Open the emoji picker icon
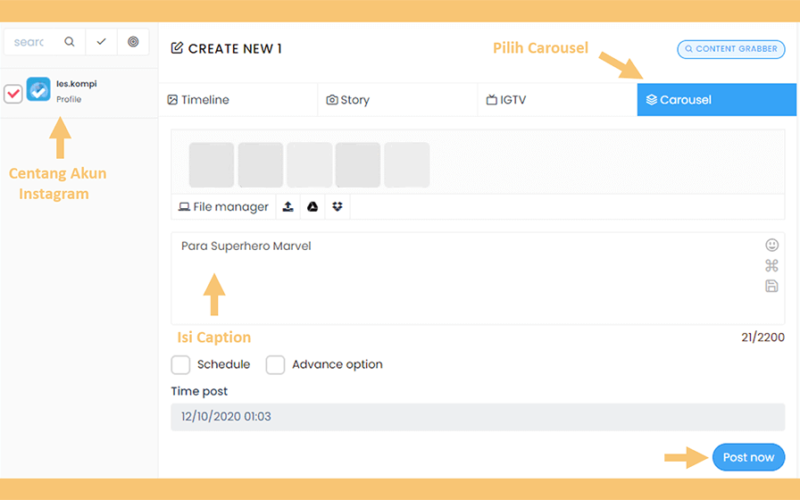Screen dimensions: 800x500 pyautogui.click(x=772, y=245)
